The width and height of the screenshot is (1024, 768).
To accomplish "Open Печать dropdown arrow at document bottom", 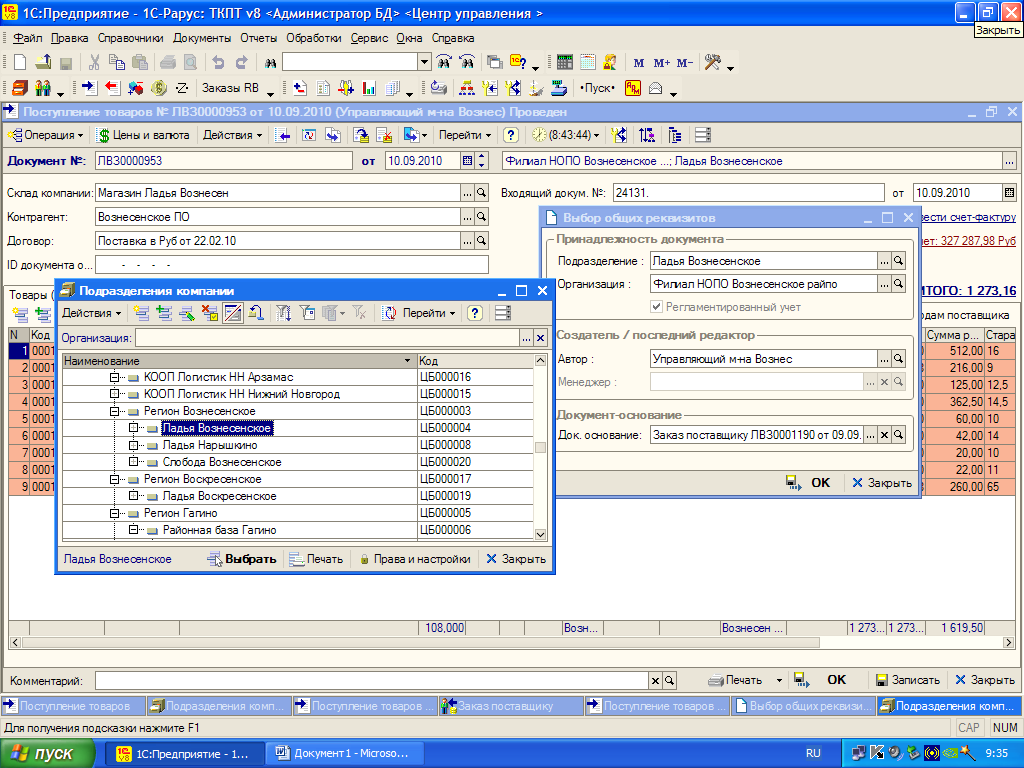I will point(779,680).
